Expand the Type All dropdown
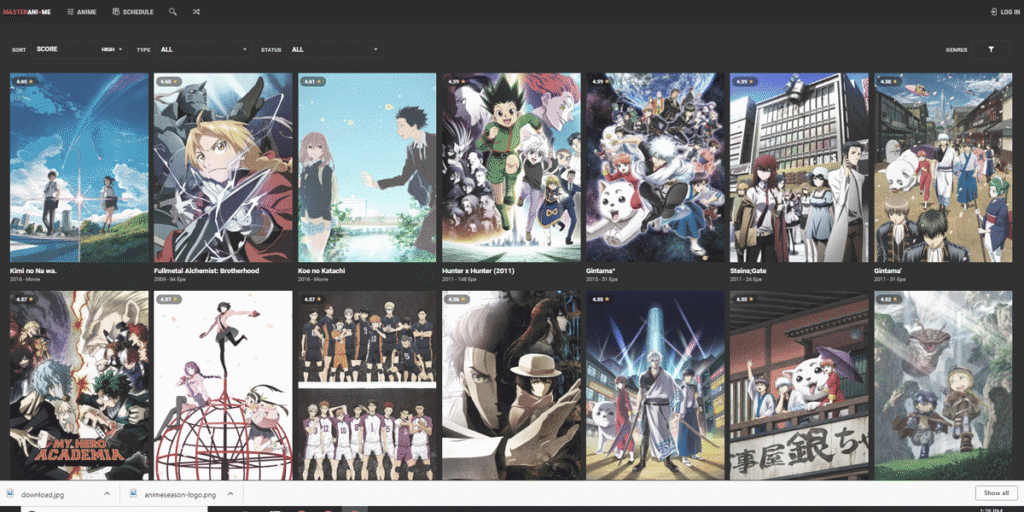 click(204, 49)
